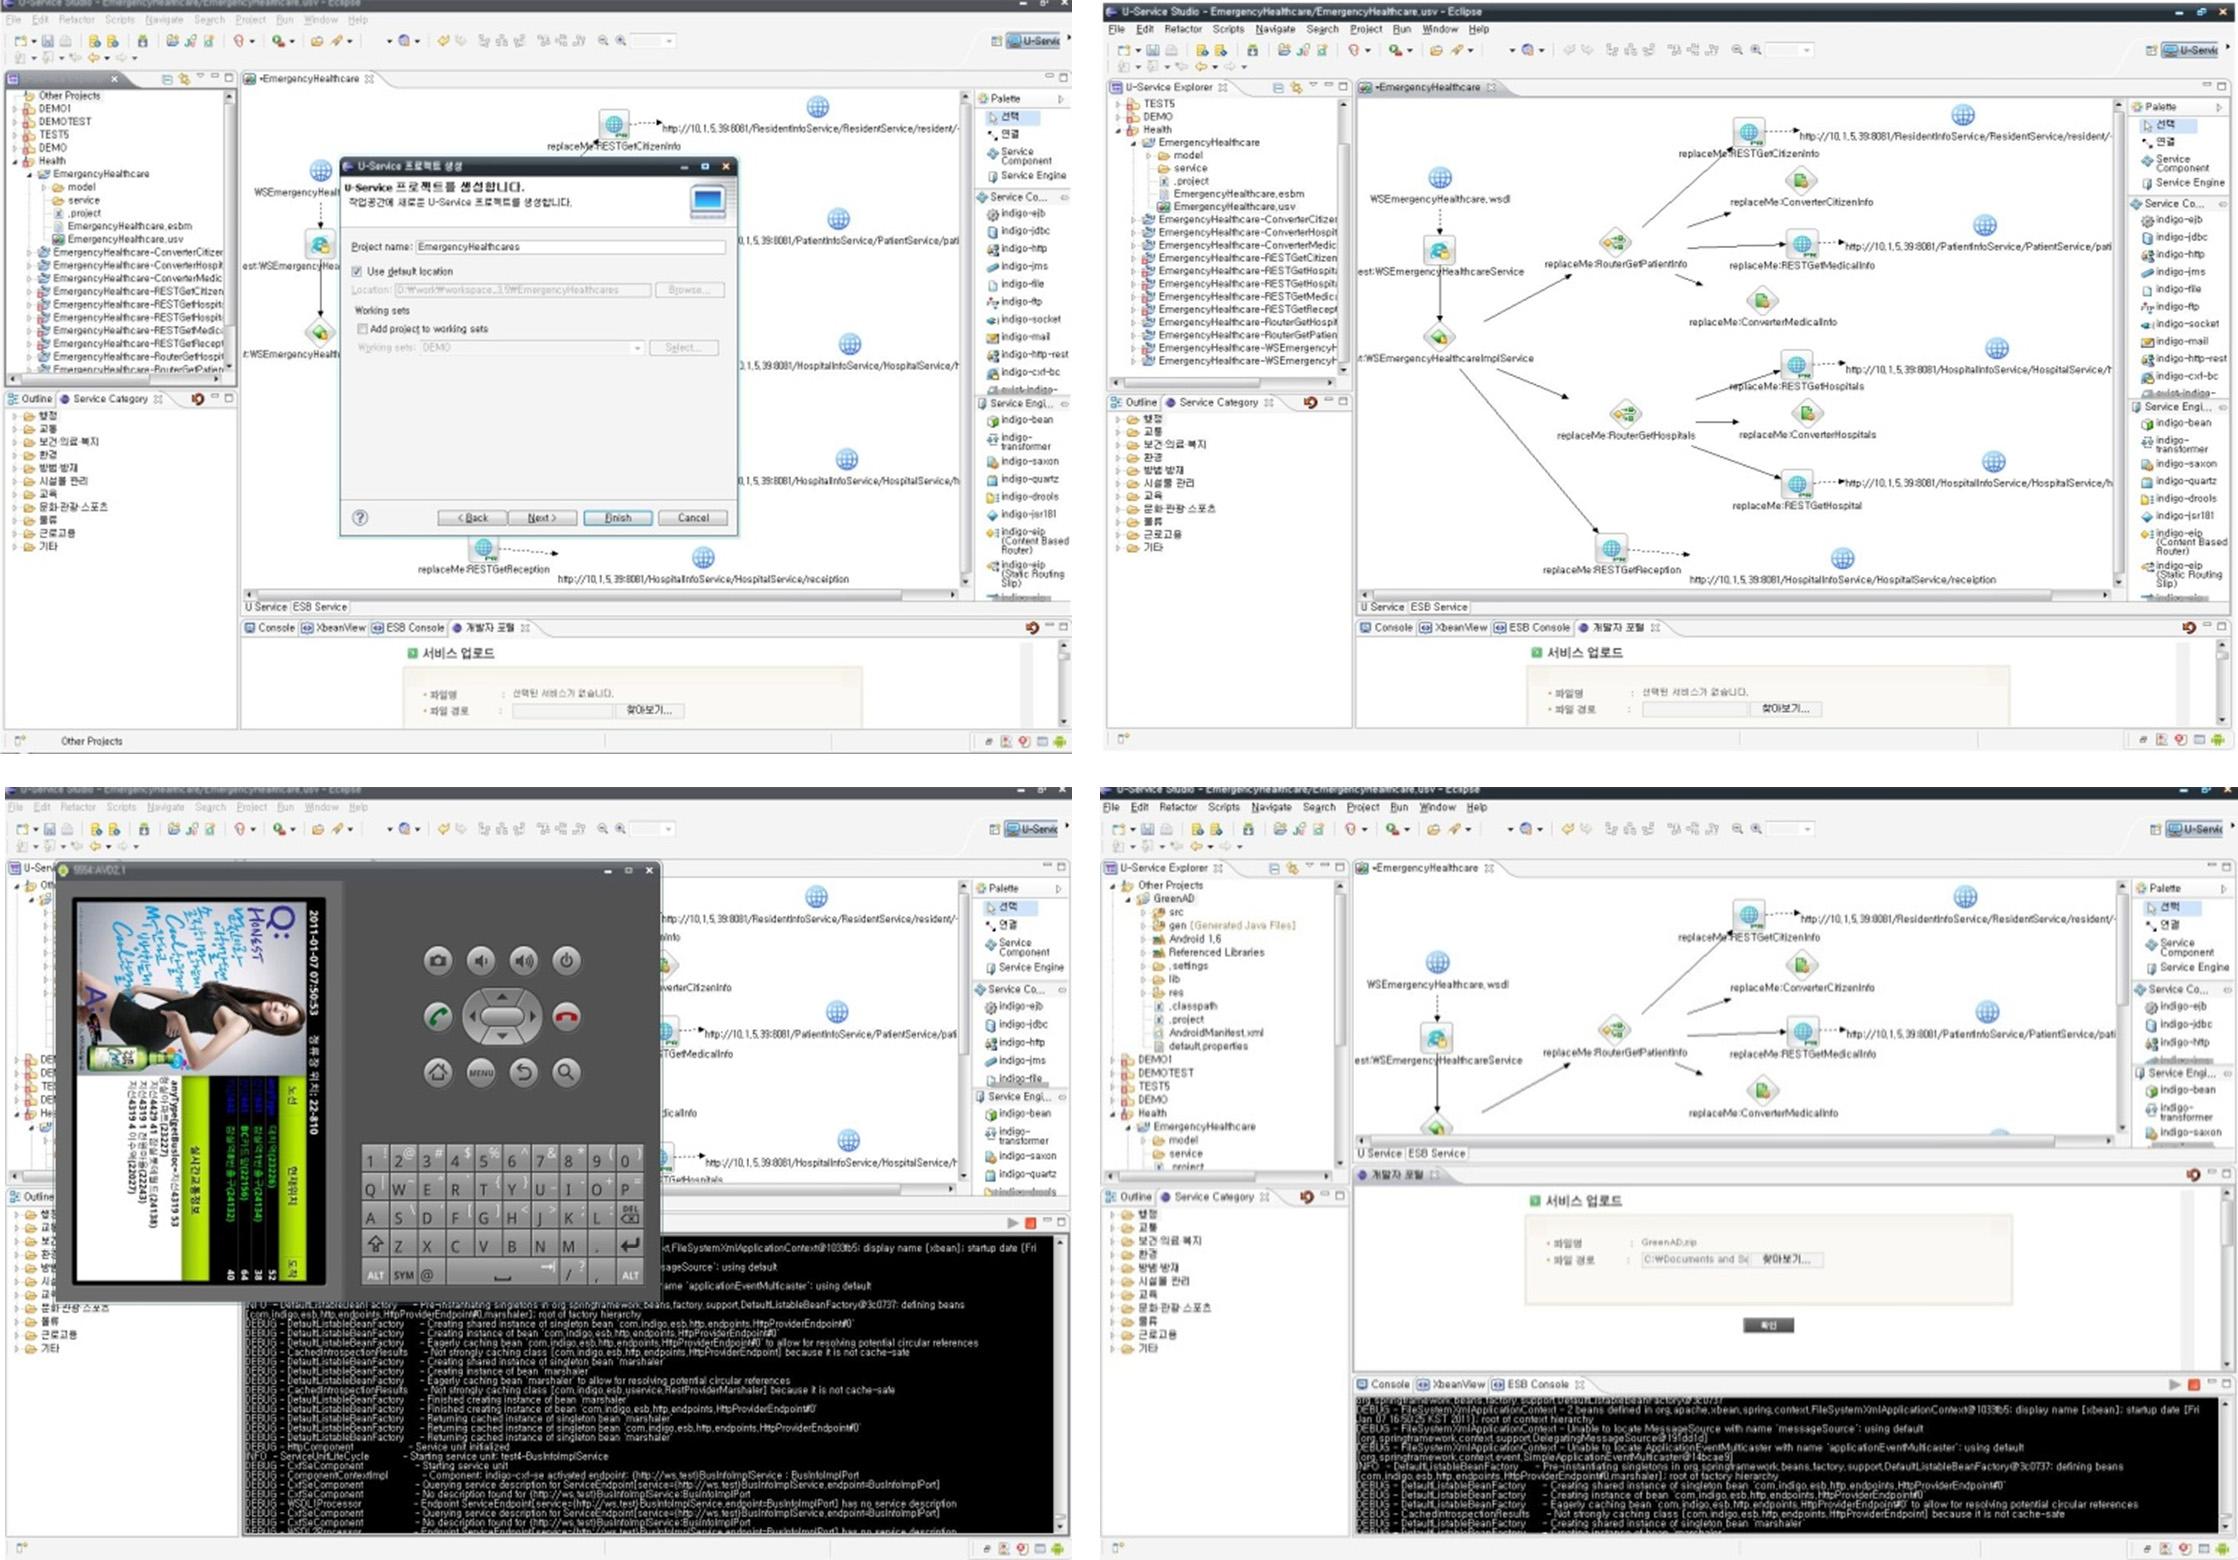
Task: Select the replaceMe:RouterGetHospitals node in the diagram
Action: click(1625, 413)
